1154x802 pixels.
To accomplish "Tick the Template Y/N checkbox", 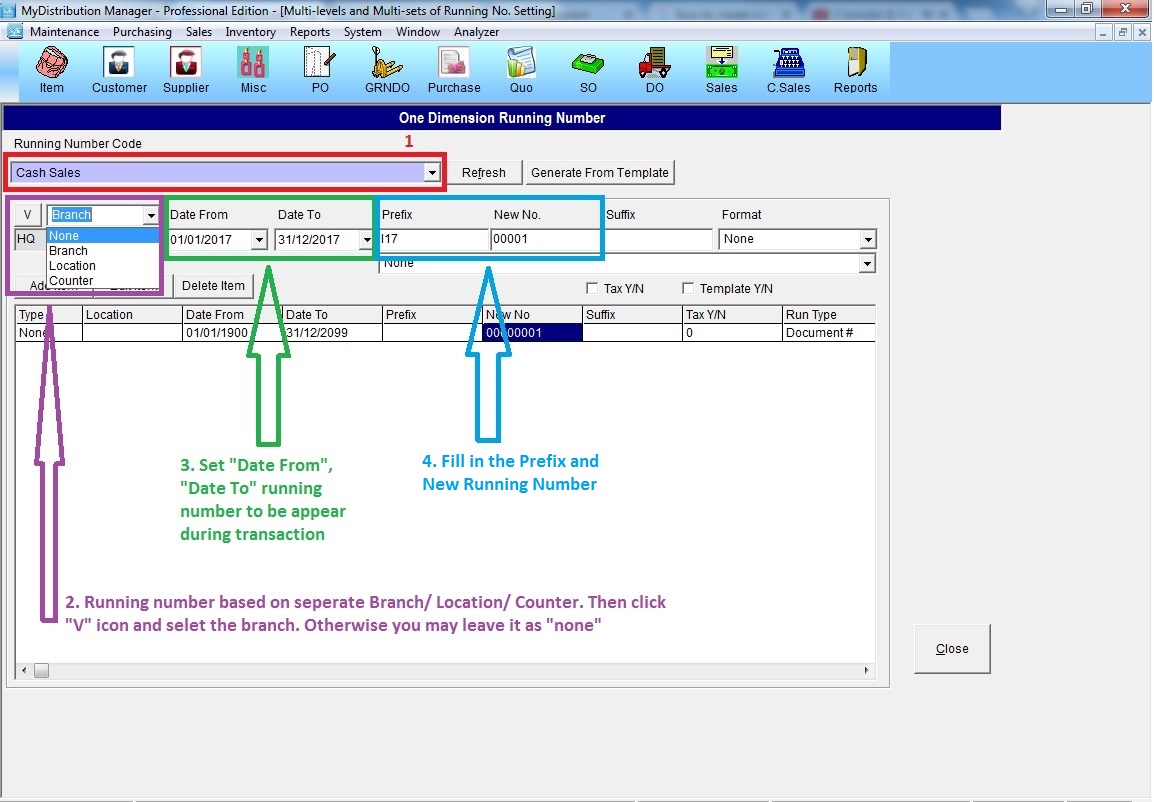I will coord(688,289).
